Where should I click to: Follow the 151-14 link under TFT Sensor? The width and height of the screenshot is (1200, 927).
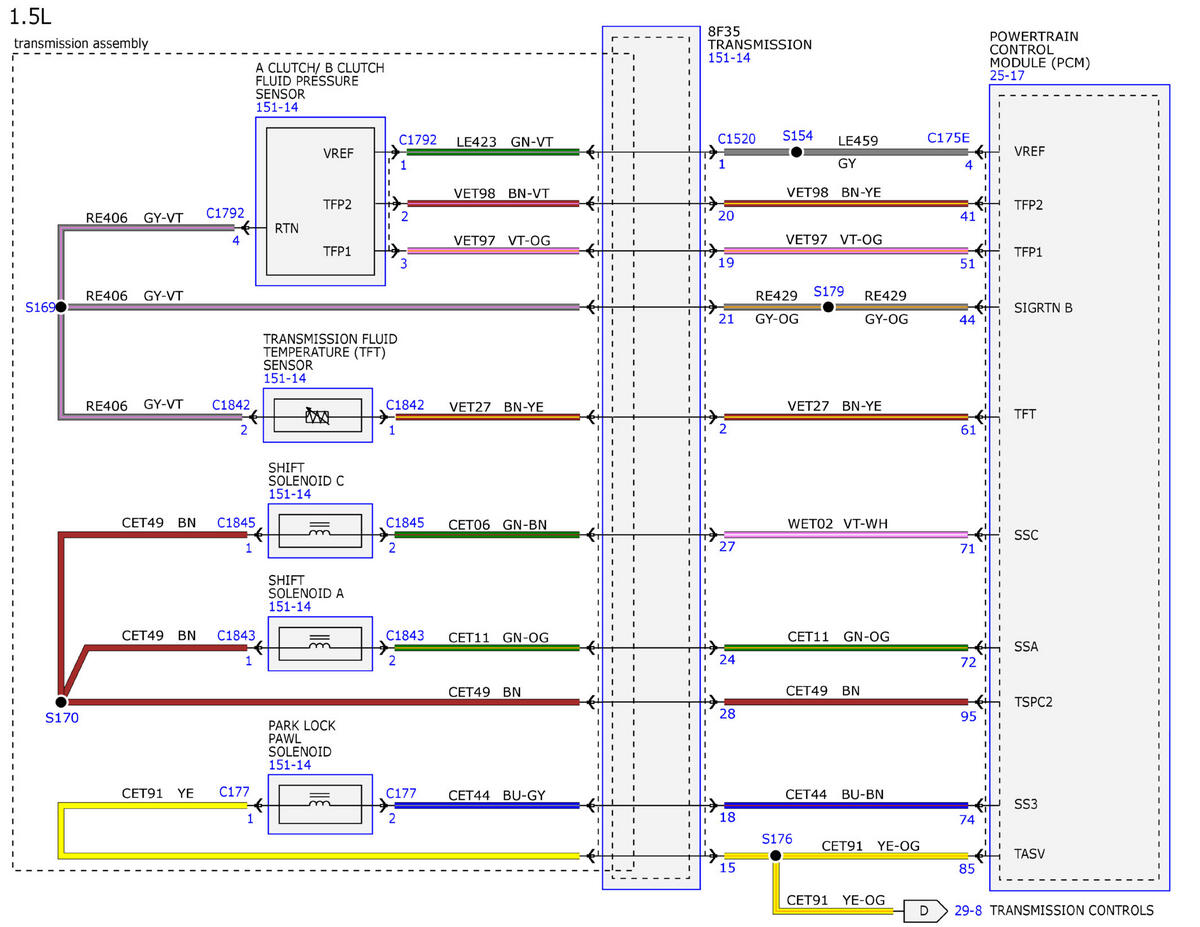(x=285, y=379)
